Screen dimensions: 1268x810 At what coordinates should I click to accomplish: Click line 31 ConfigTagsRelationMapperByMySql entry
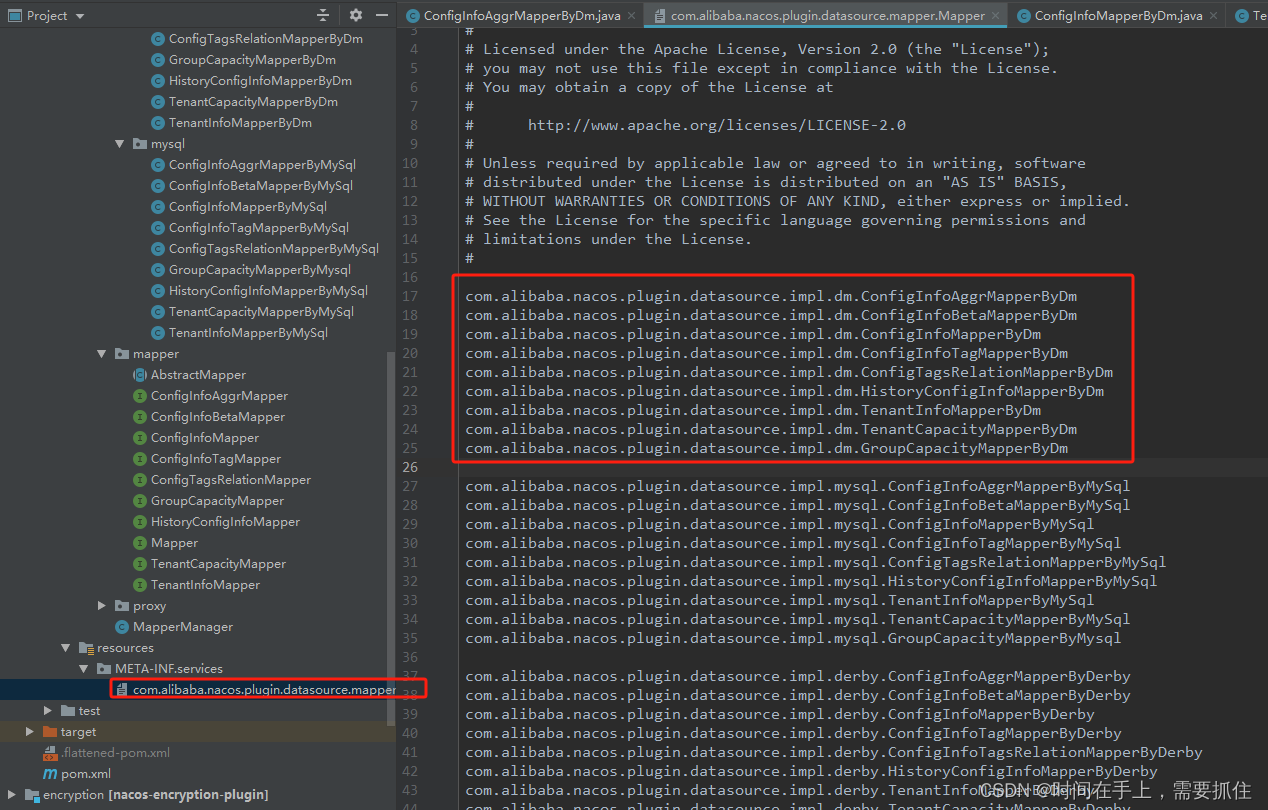click(816, 562)
